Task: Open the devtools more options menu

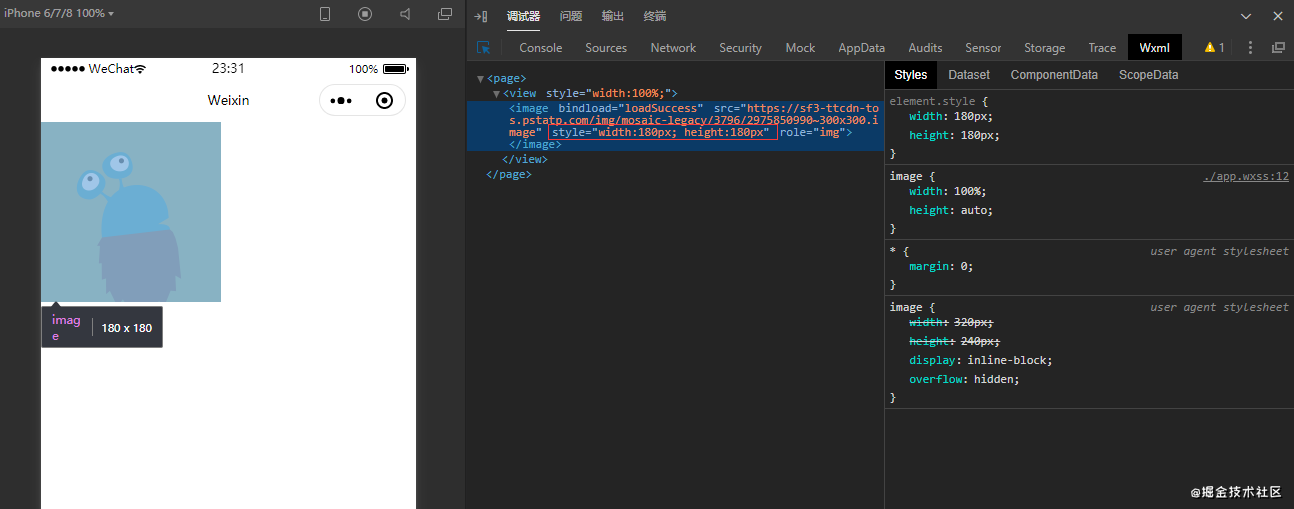Action: coord(1250,47)
